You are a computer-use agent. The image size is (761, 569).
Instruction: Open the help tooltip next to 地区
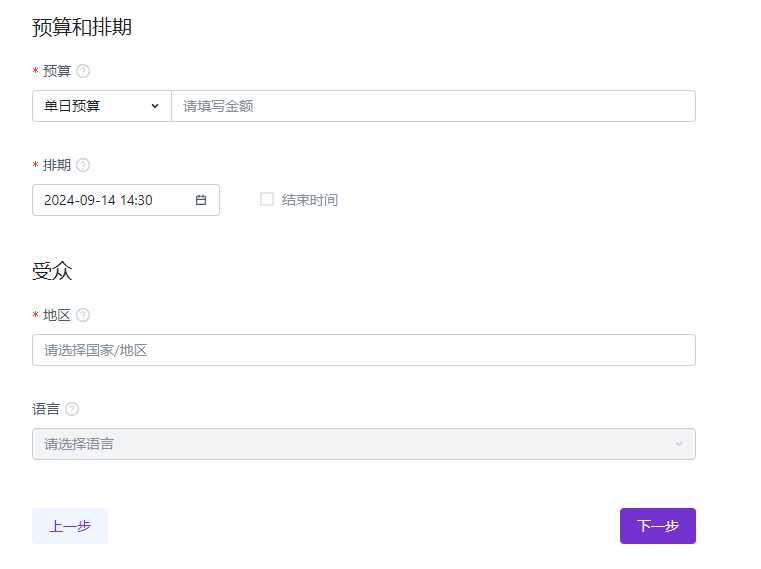(83, 315)
